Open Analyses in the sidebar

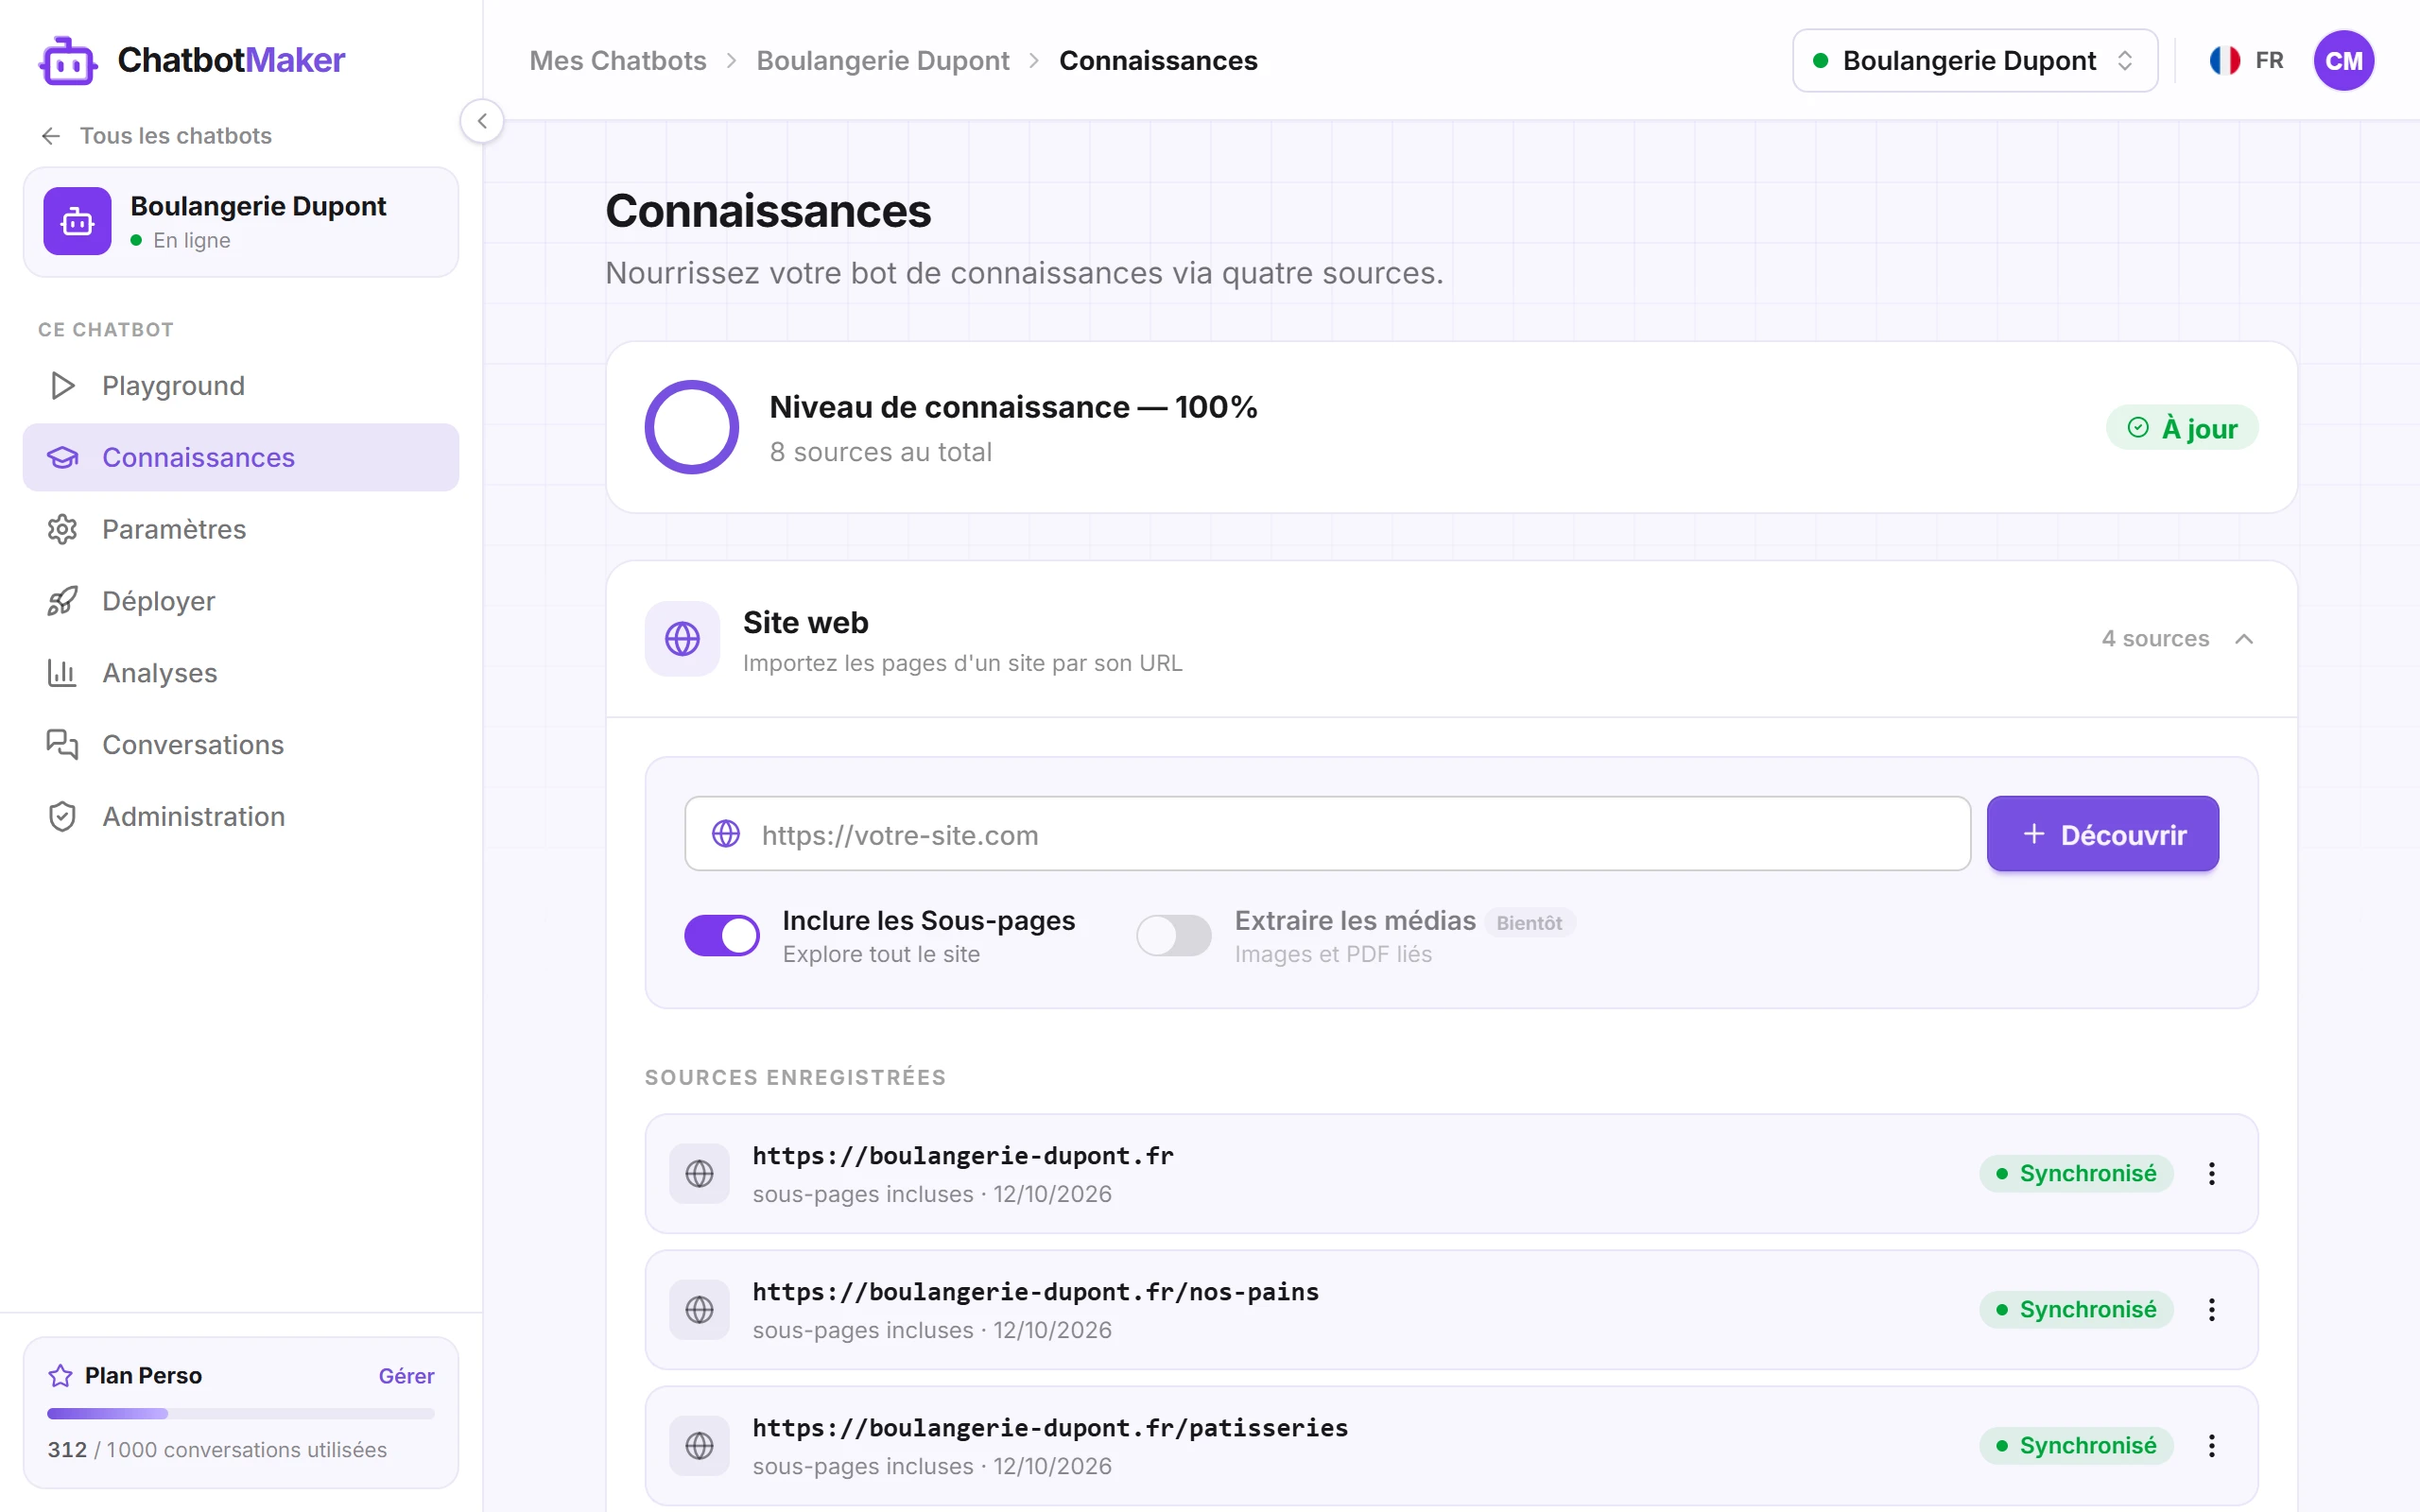tap(241, 673)
